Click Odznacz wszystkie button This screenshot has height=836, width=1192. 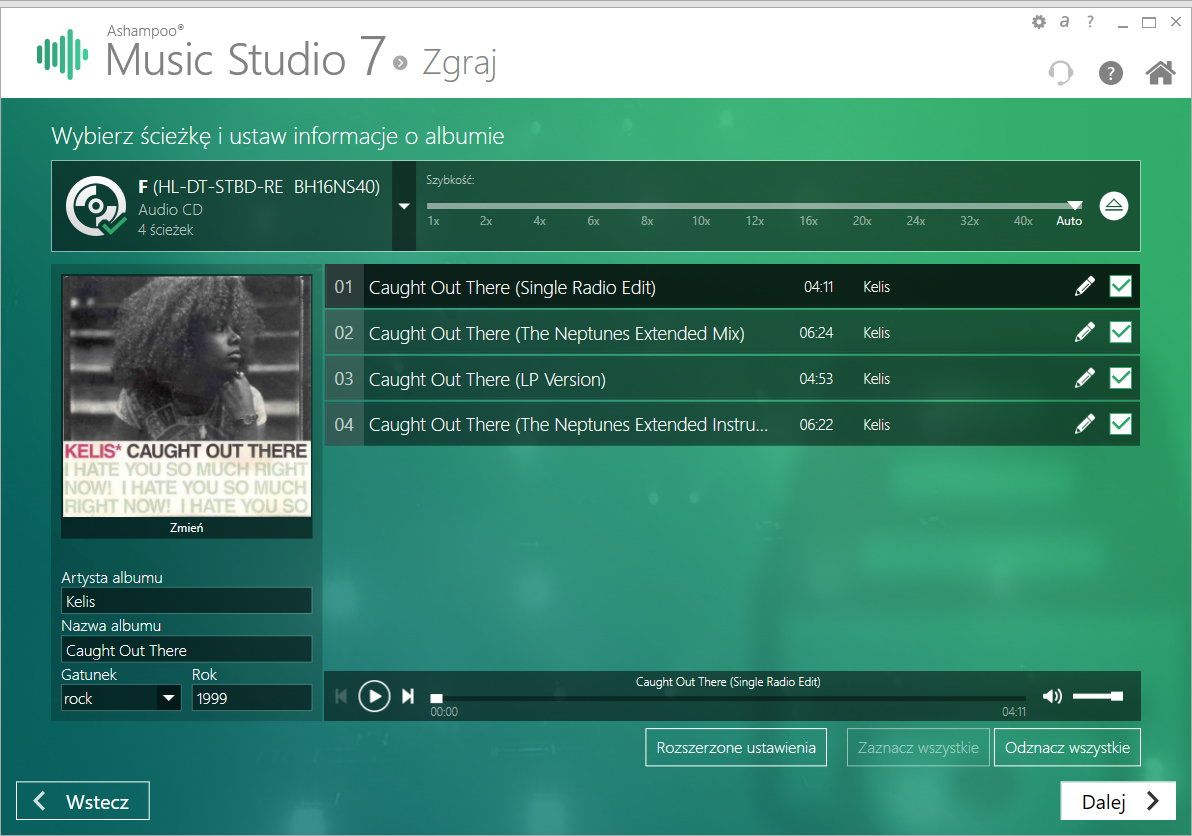tap(1067, 748)
